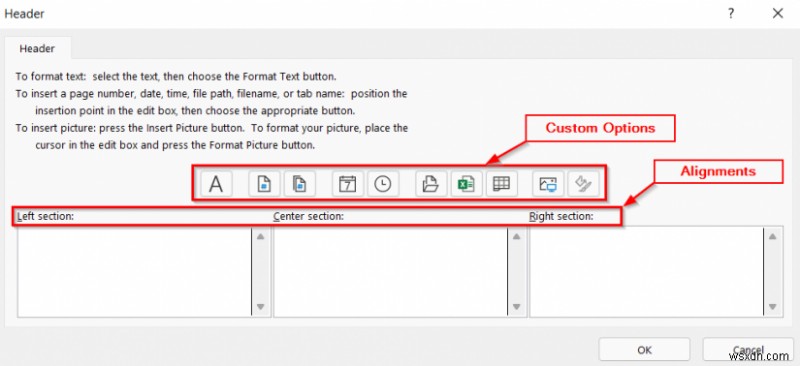The height and width of the screenshot is (366, 800).
Task: Click Center section scroll down arrow
Action: (516, 307)
